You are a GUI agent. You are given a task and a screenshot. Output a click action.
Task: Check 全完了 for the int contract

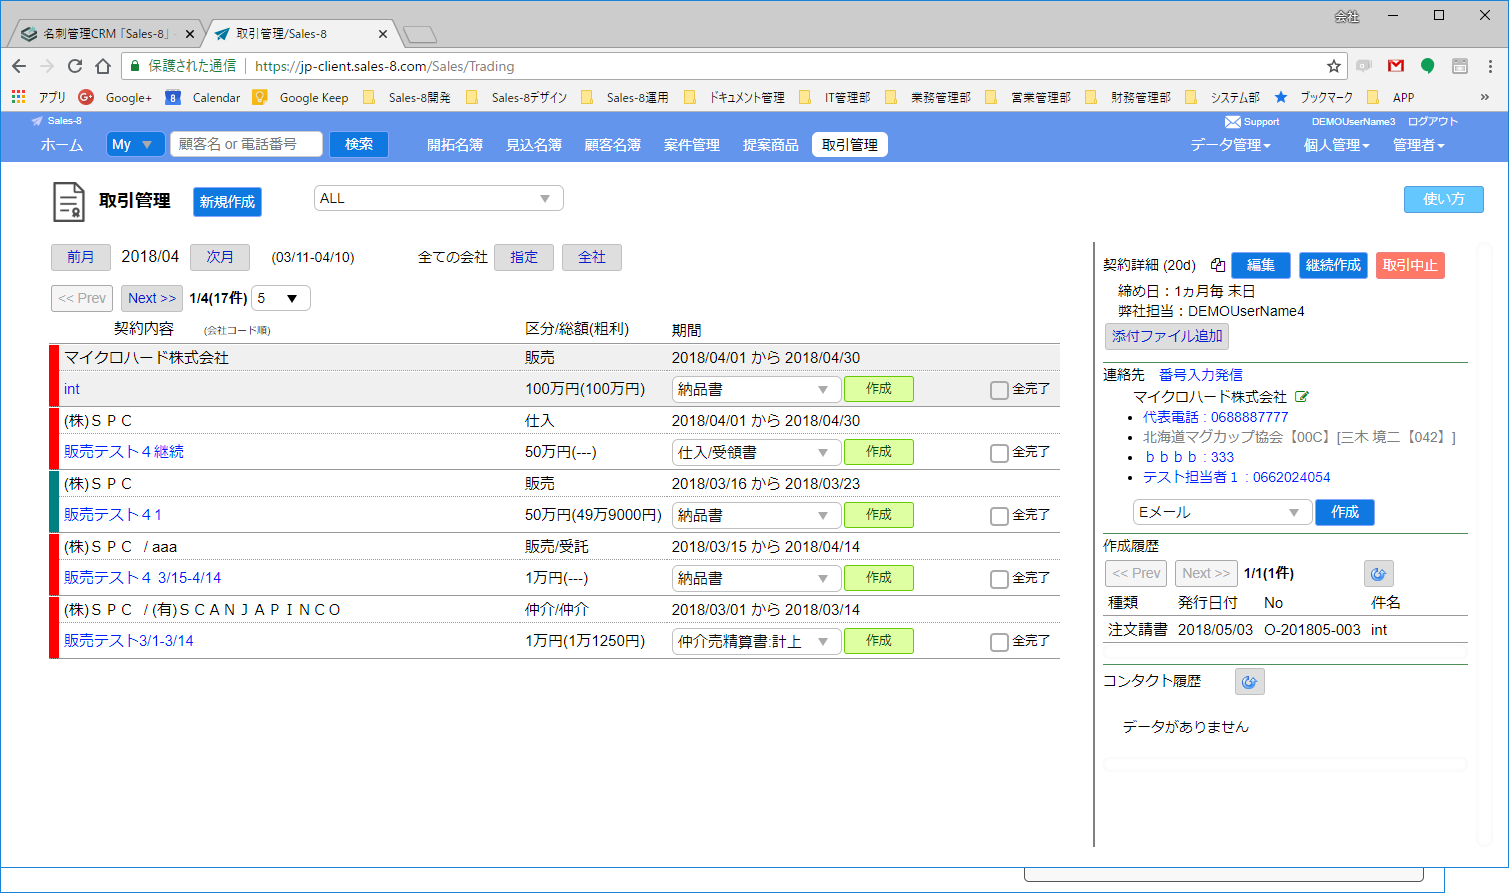point(999,390)
